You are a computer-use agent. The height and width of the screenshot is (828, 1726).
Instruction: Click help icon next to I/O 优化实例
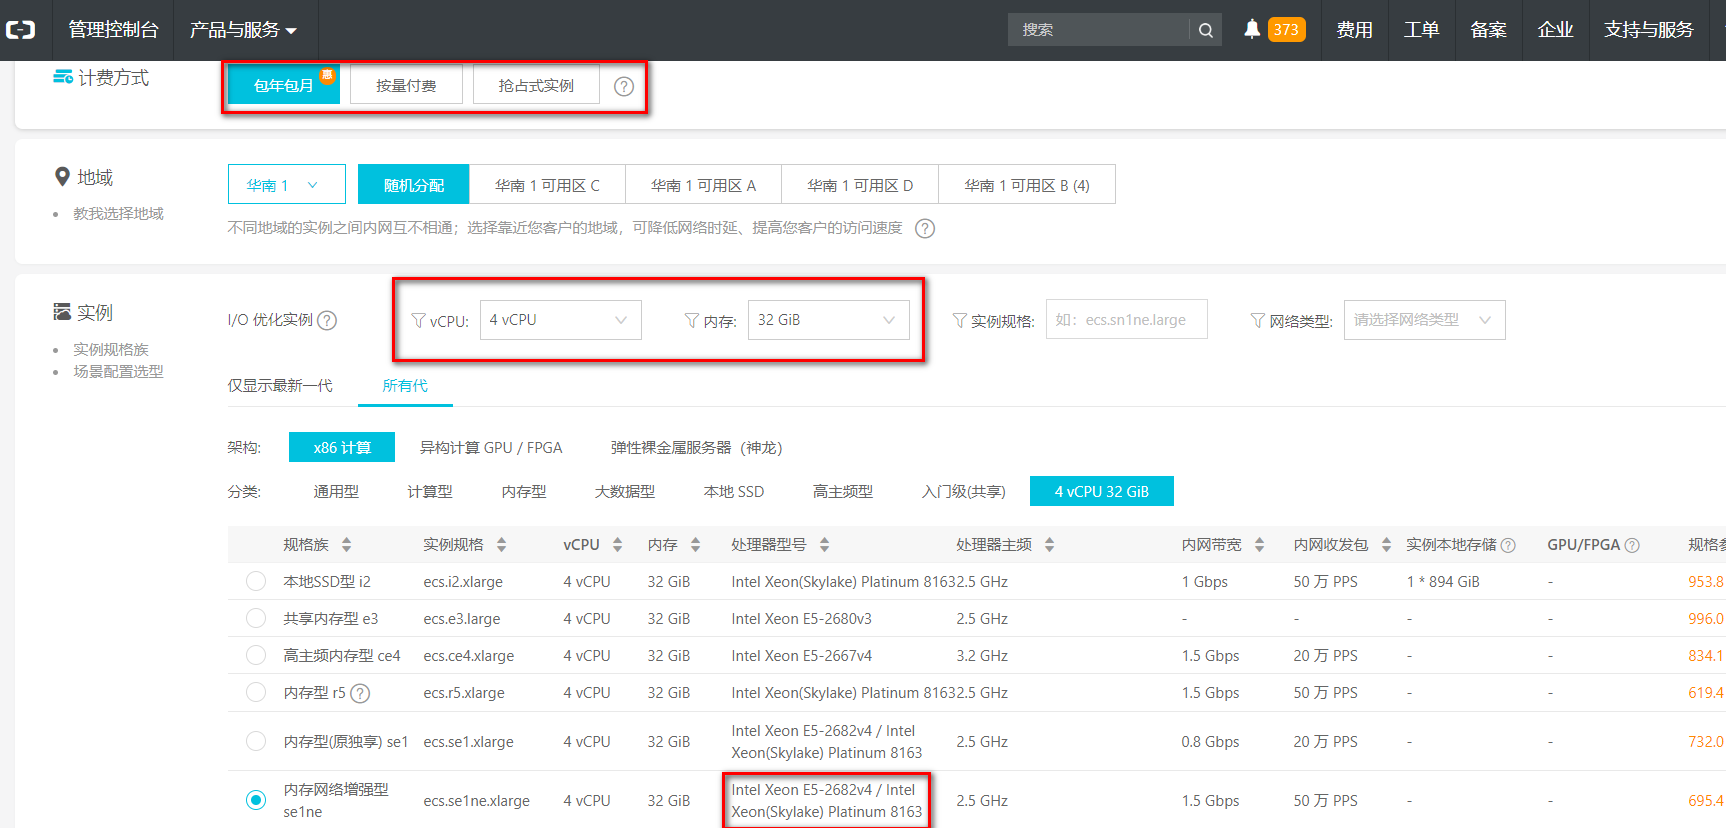tap(327, 320)
